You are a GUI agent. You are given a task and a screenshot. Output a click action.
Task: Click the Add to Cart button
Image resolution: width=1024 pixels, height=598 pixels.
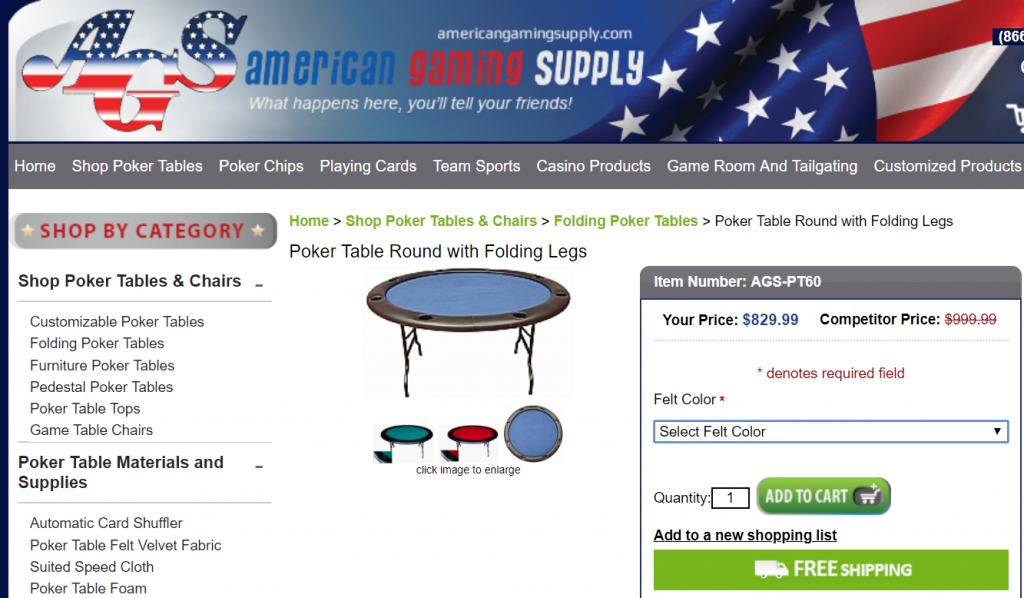[824, 496]
